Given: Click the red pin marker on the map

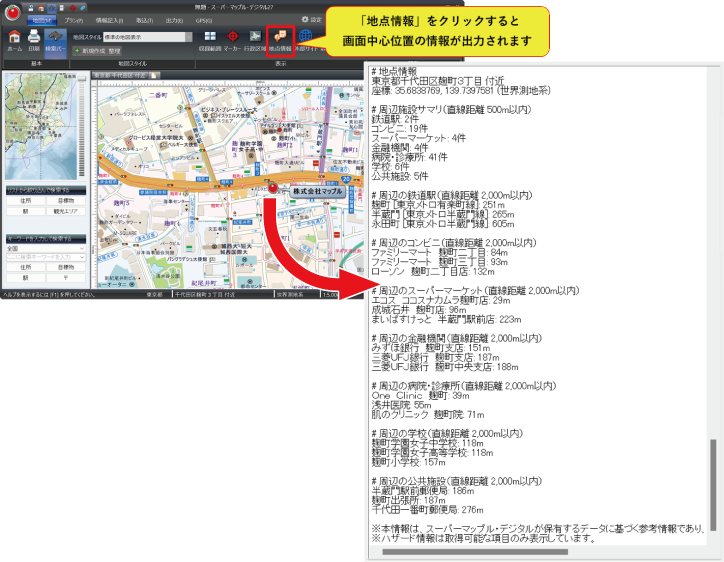Looking at the screenshot, I should [273, 187].
